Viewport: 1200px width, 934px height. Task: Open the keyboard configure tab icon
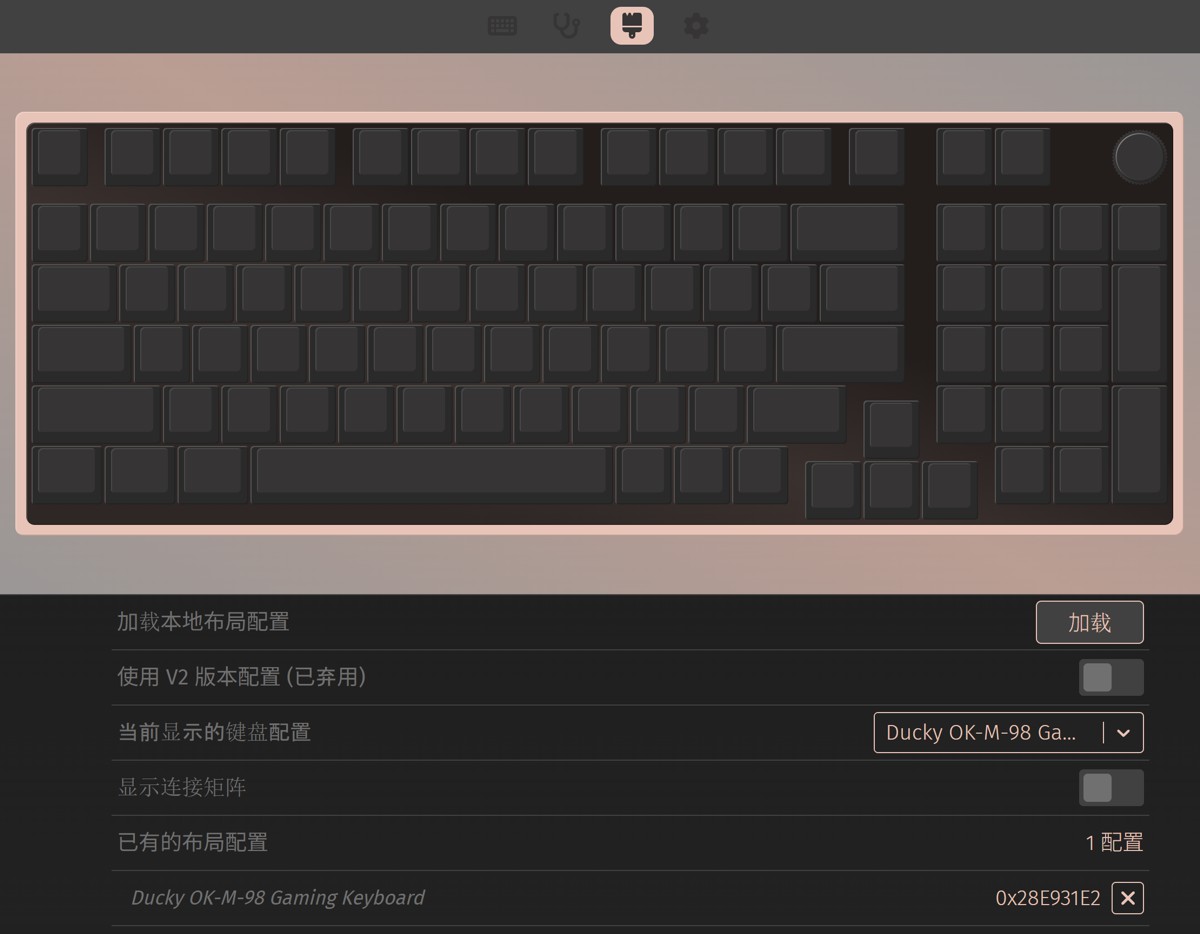point(502,26)
